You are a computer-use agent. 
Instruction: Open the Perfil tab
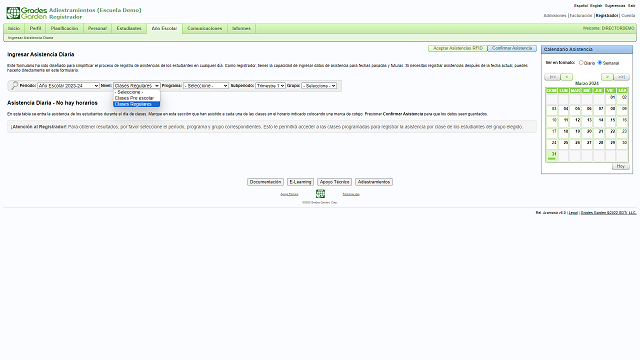point(36,29)
